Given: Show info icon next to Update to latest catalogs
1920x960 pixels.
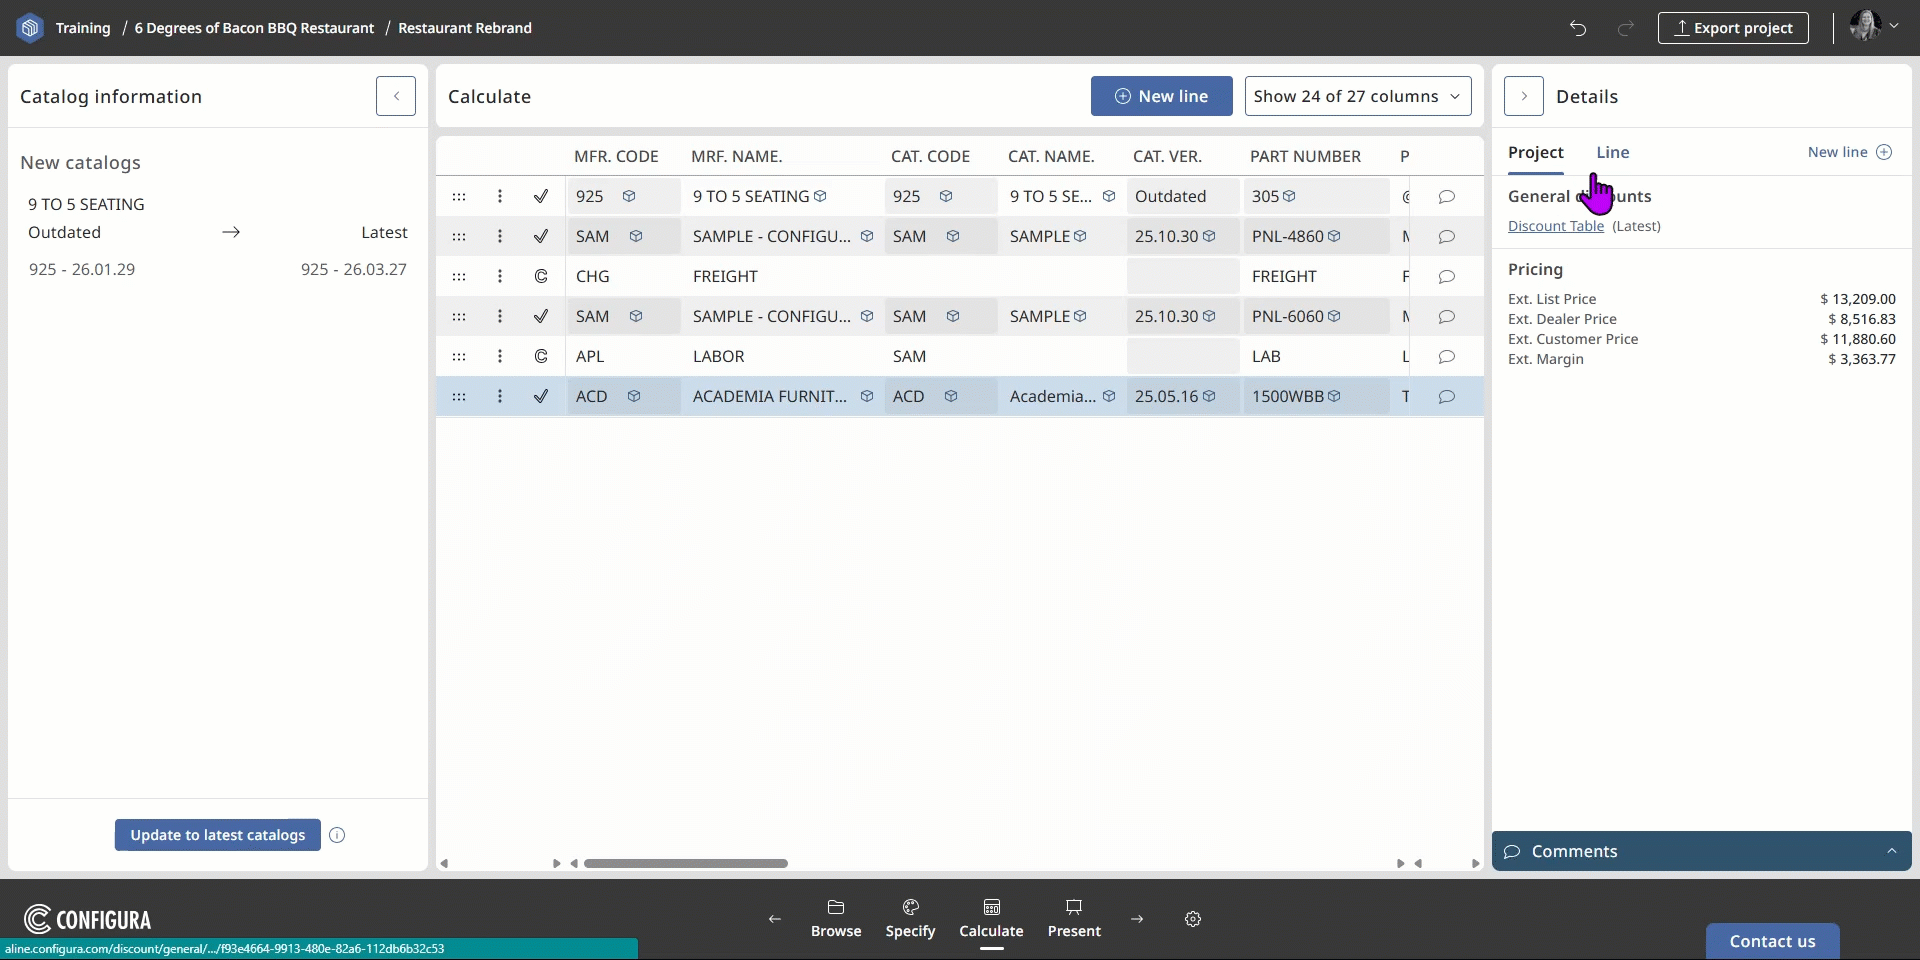Looking at the screenshot, I should (x=337, y=835).
